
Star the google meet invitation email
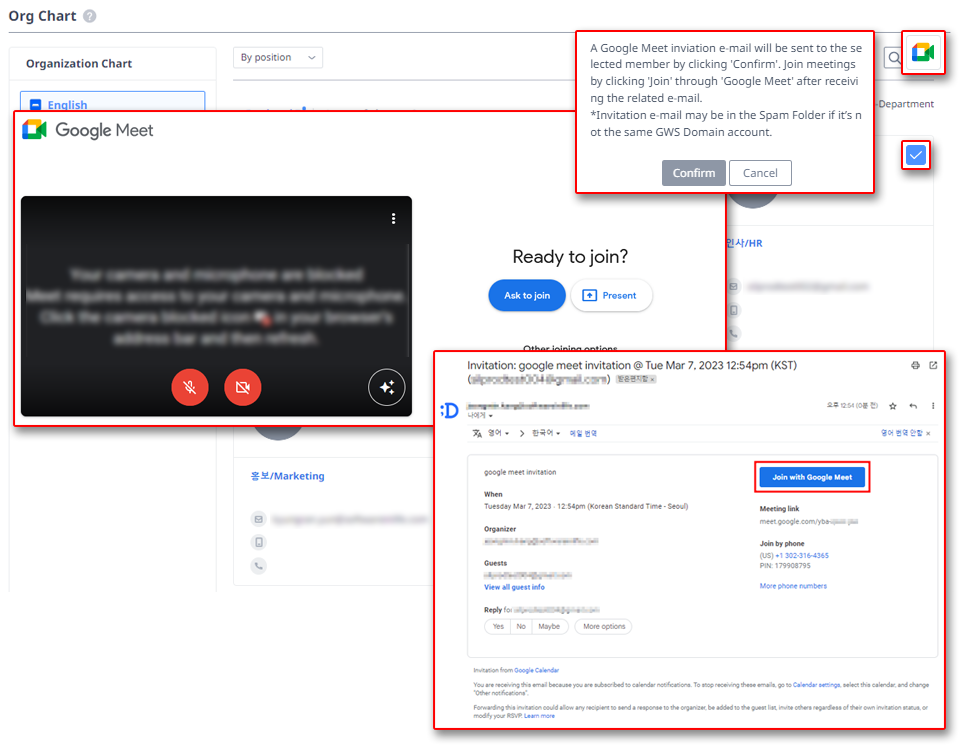pyautogui.click(x=893, y=404)
